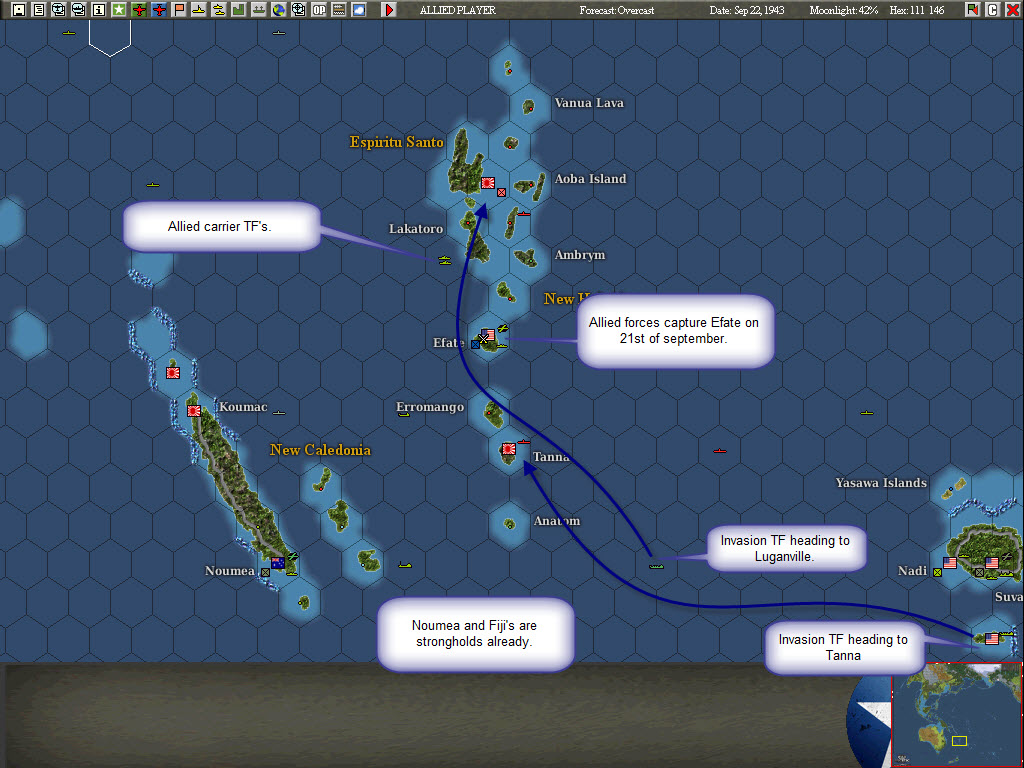Open the OP operations report button

[x=319, y=10]
